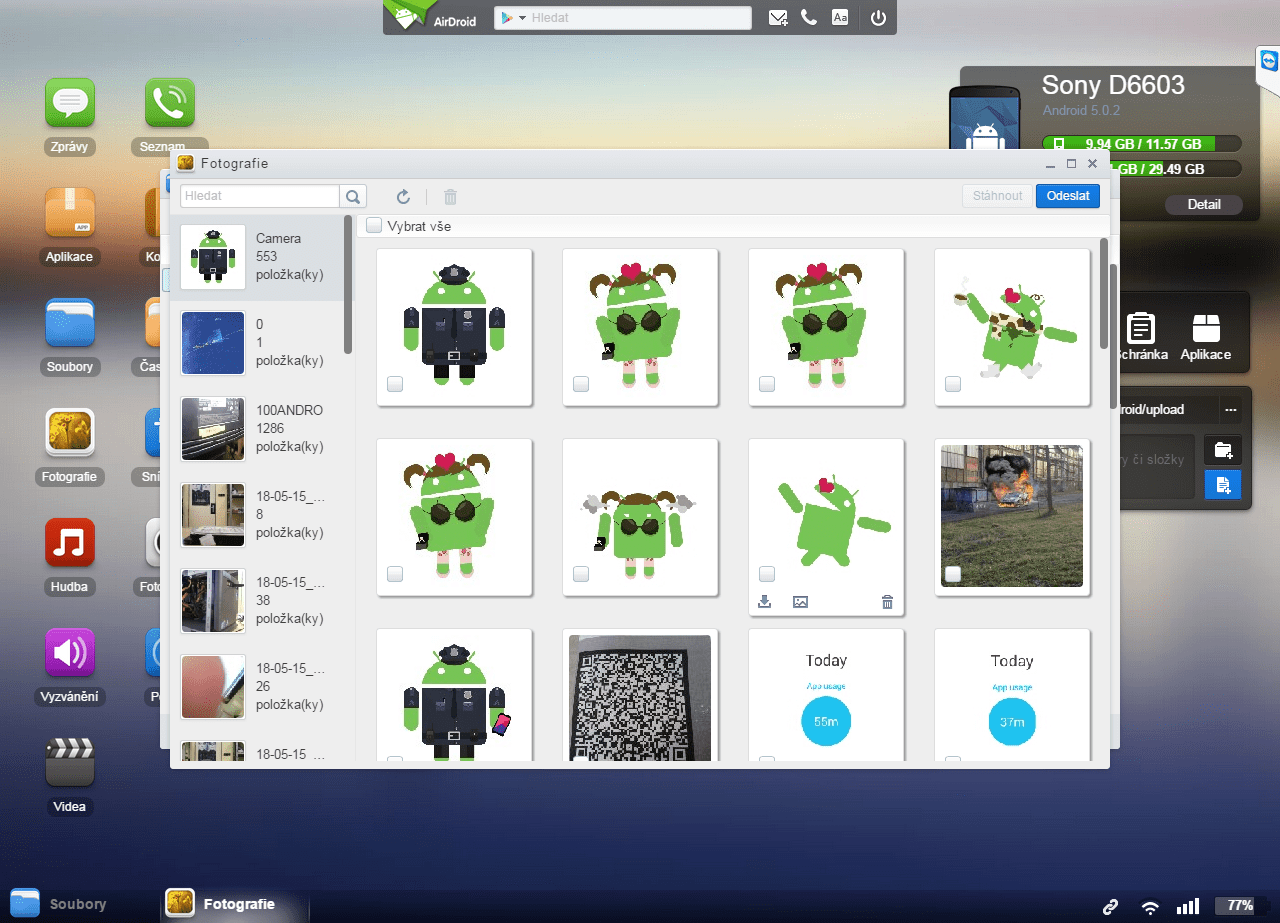Click the 9.94 GB / 11.57 GB storage bar
This screenshot has height=923, width=1280.
tap(1142, 144)
